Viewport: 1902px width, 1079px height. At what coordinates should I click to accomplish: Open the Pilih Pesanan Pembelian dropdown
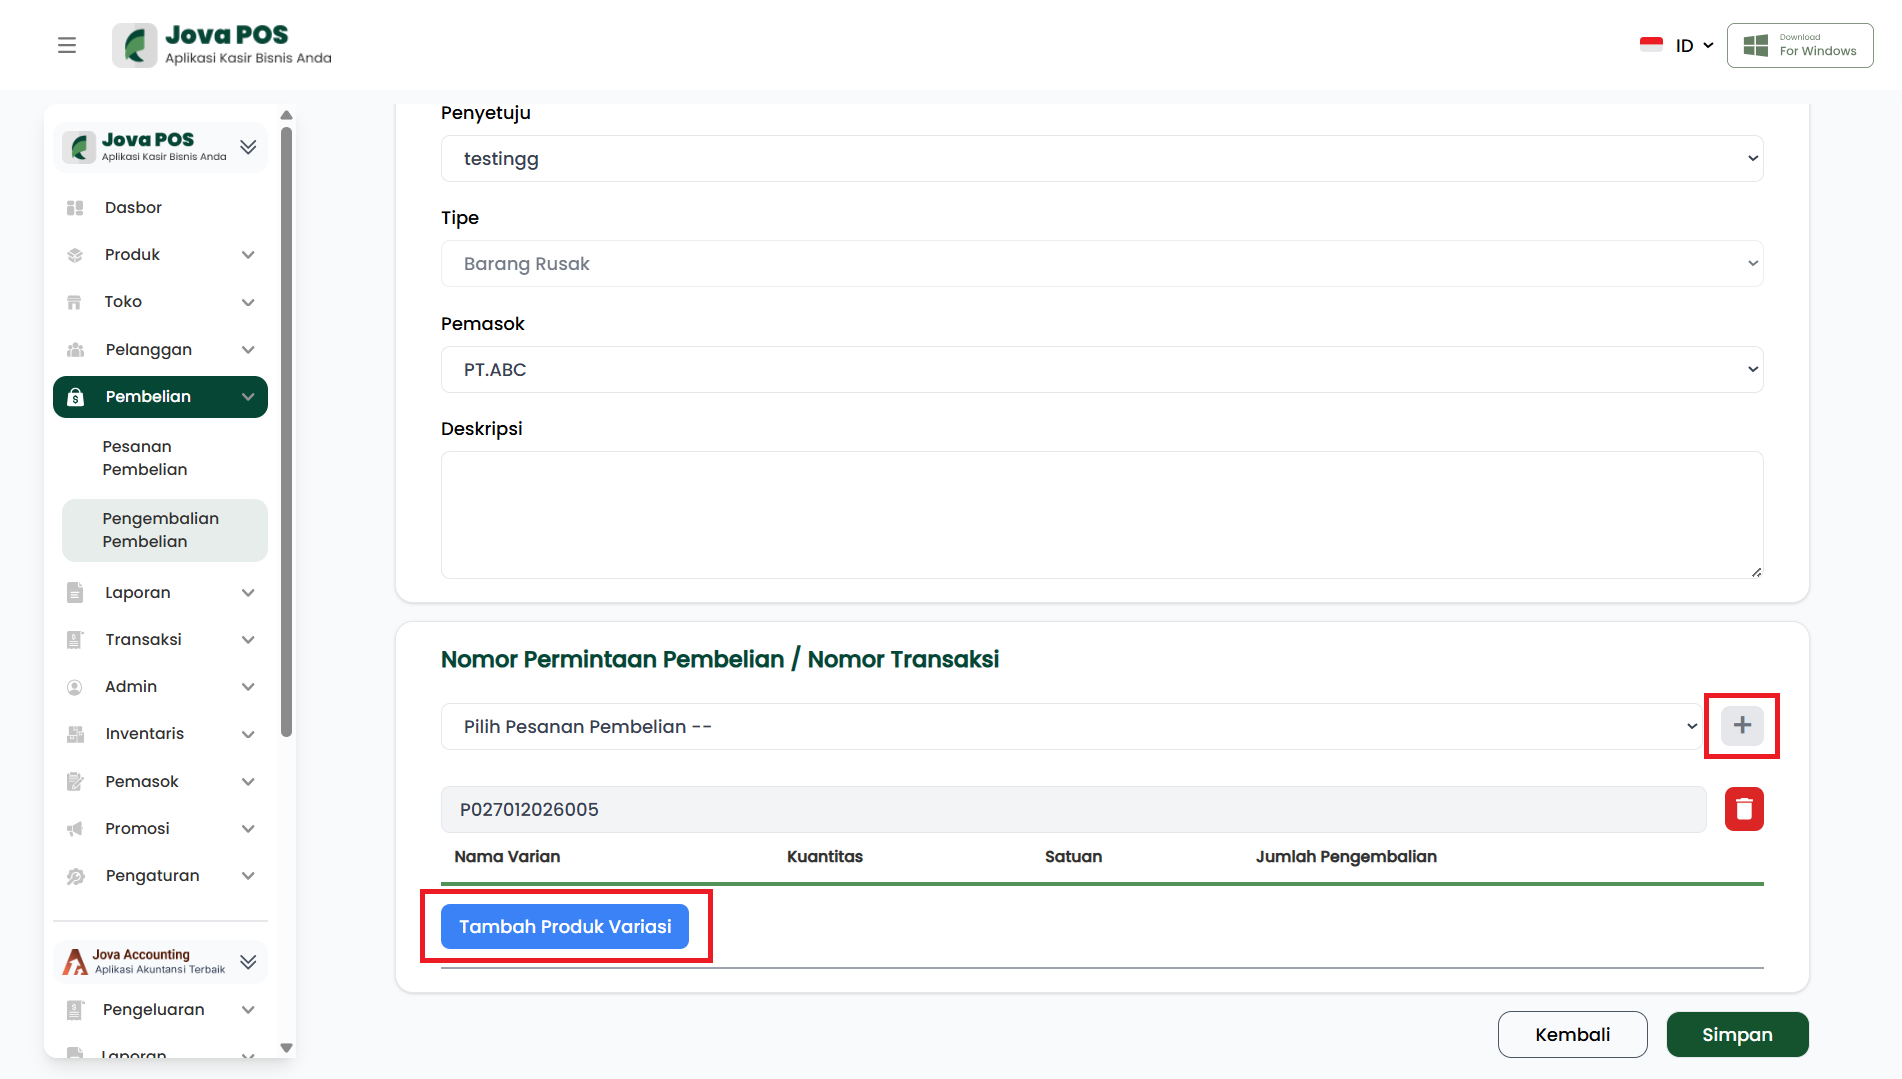coord(1070,727)
